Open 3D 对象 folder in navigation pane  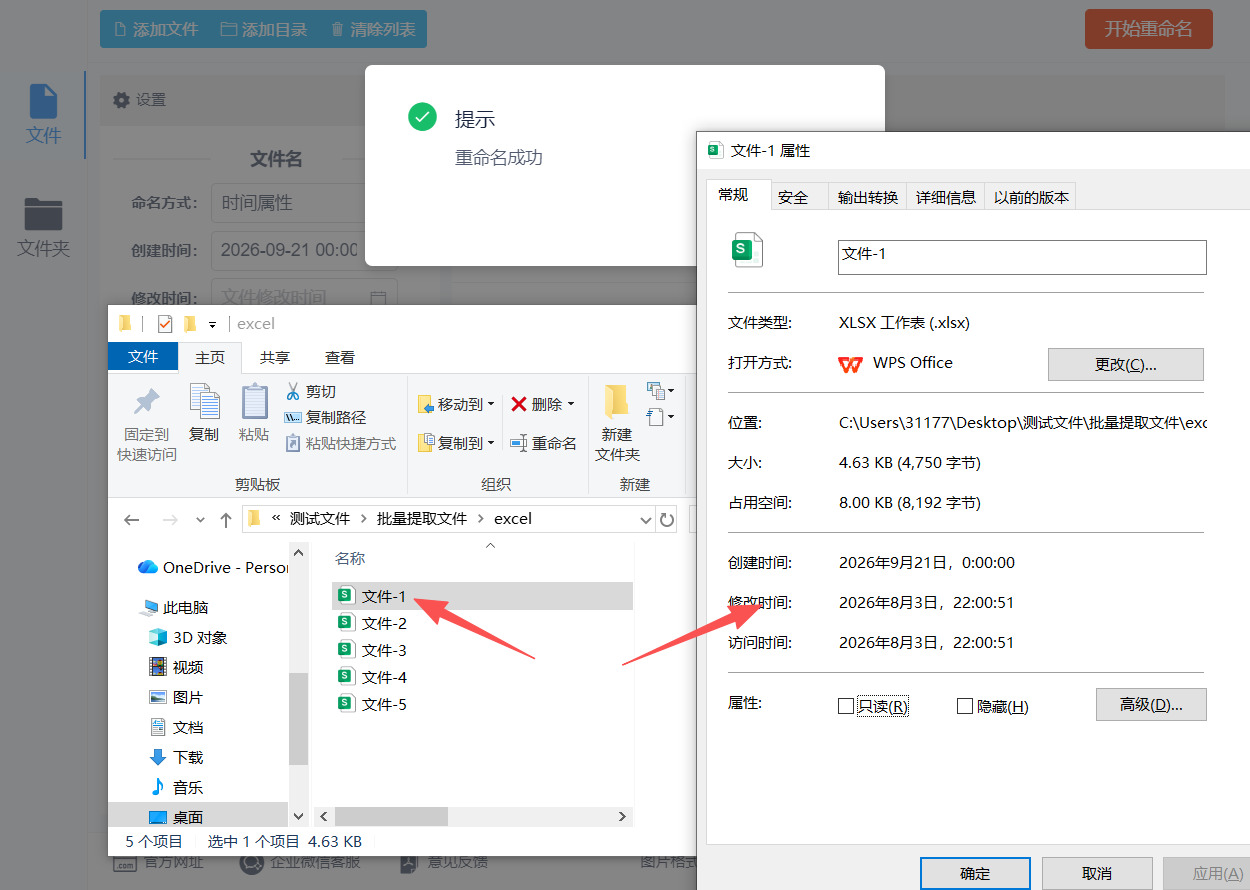click(188, 637)
